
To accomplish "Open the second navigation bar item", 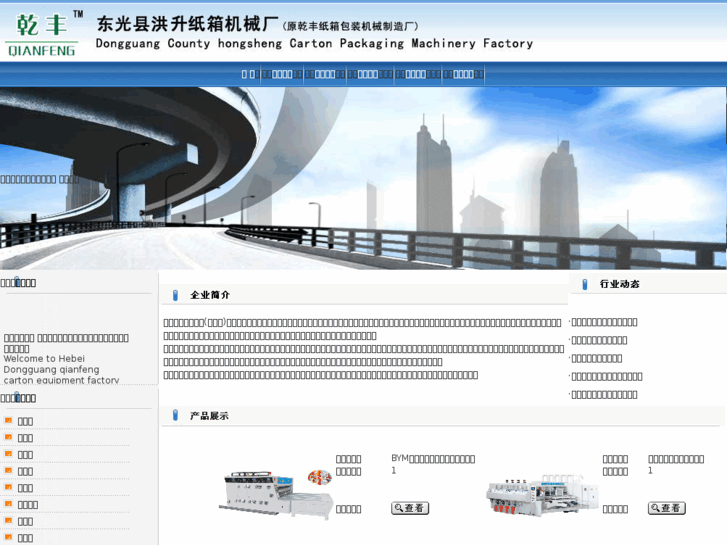I will tap(282, 74).
